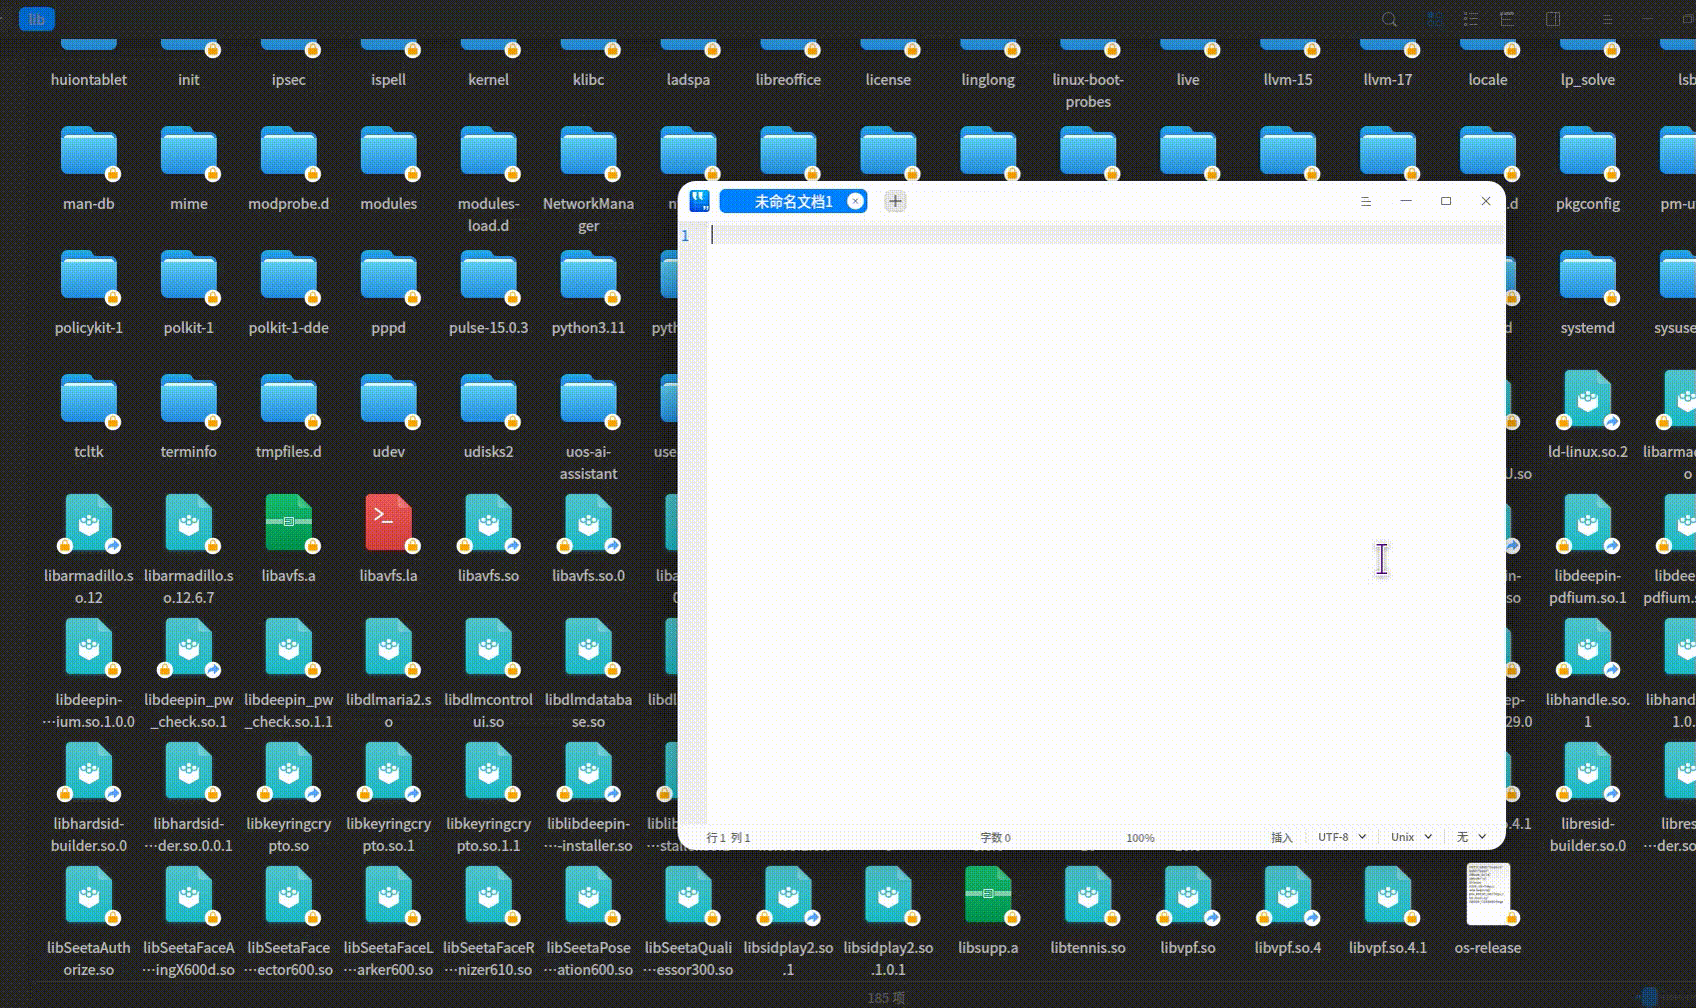Open the Unix line ending dropdown

[1411, 837]
